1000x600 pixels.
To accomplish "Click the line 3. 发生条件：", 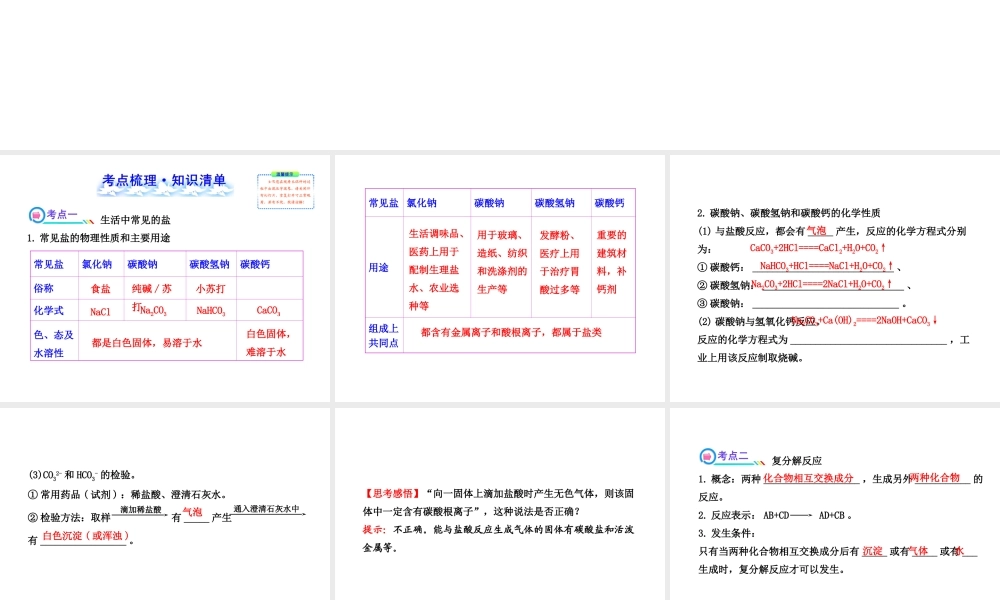I will [726, 534].
